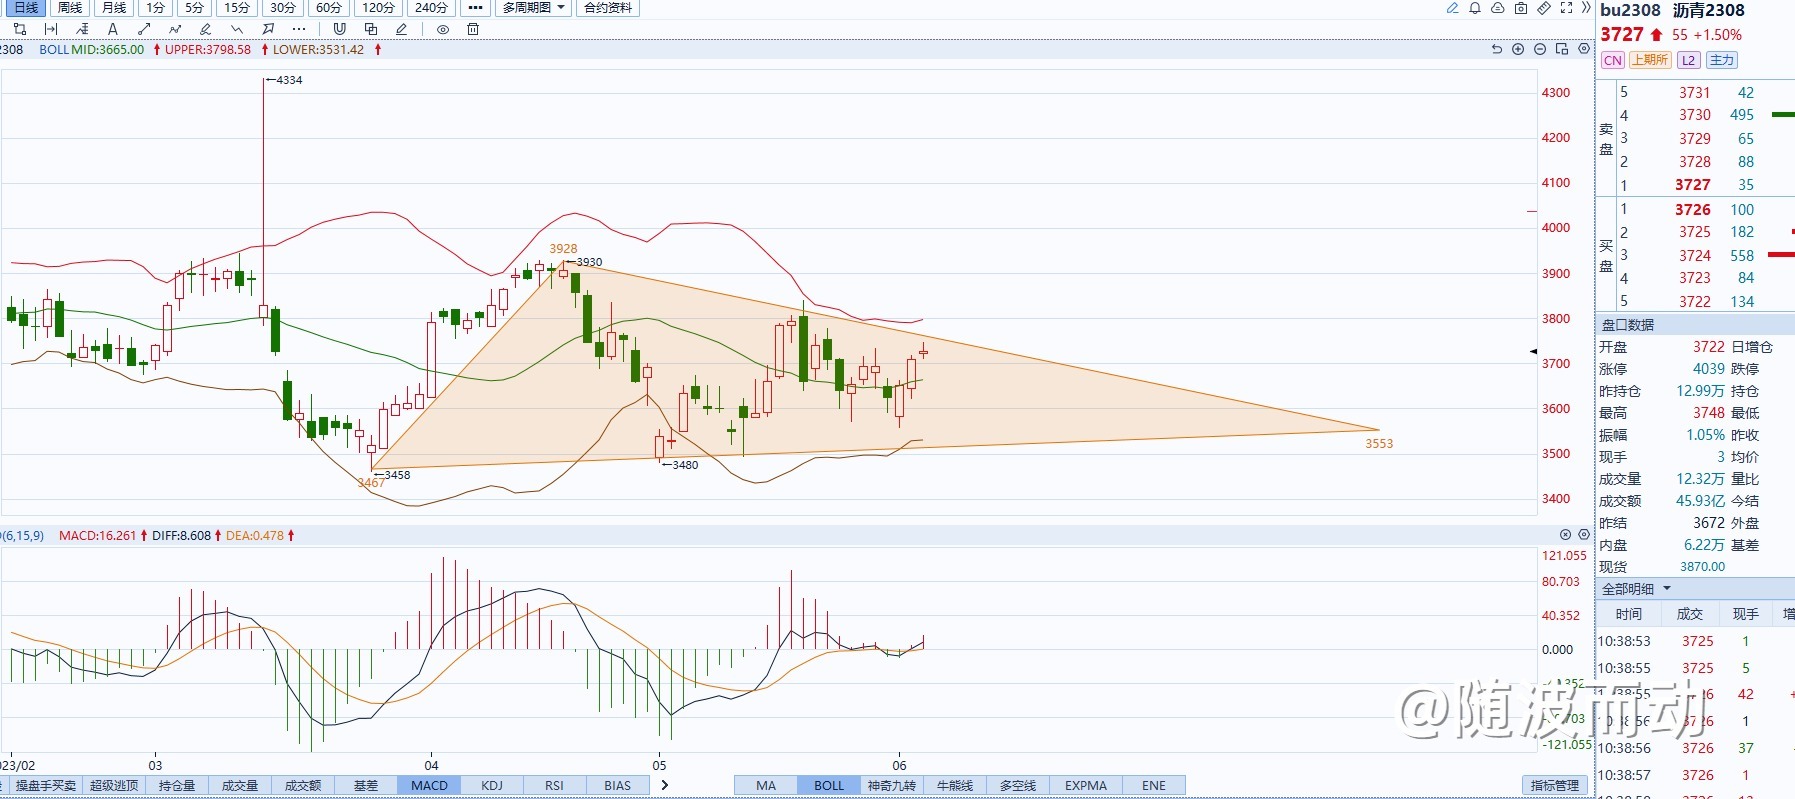
Task: Select the KDJ indicator tab
Action: pyautogui.click(x=492, y=786)
